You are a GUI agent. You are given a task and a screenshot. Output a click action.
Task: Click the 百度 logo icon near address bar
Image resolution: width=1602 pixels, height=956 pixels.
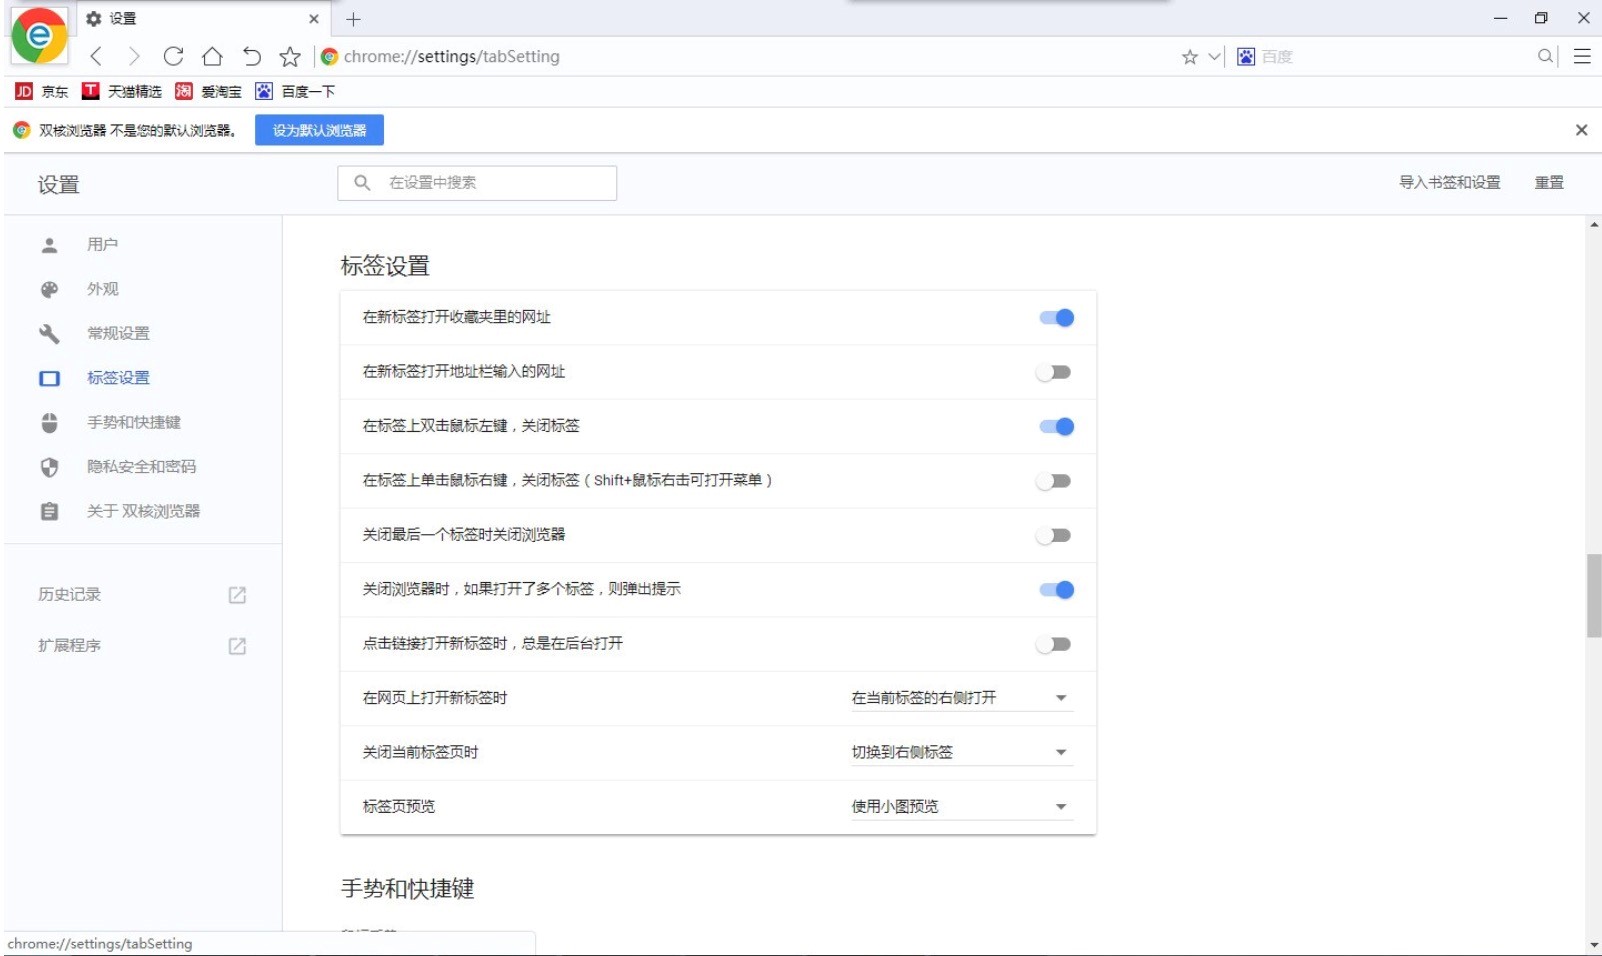[1244, 56]
